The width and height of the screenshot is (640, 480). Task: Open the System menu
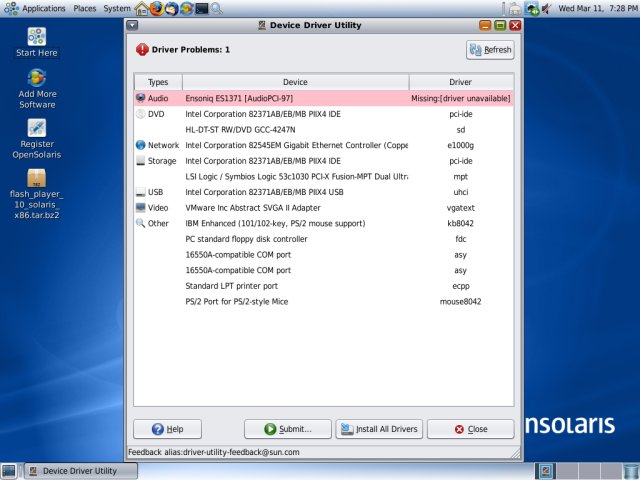(x=117, y=8)
